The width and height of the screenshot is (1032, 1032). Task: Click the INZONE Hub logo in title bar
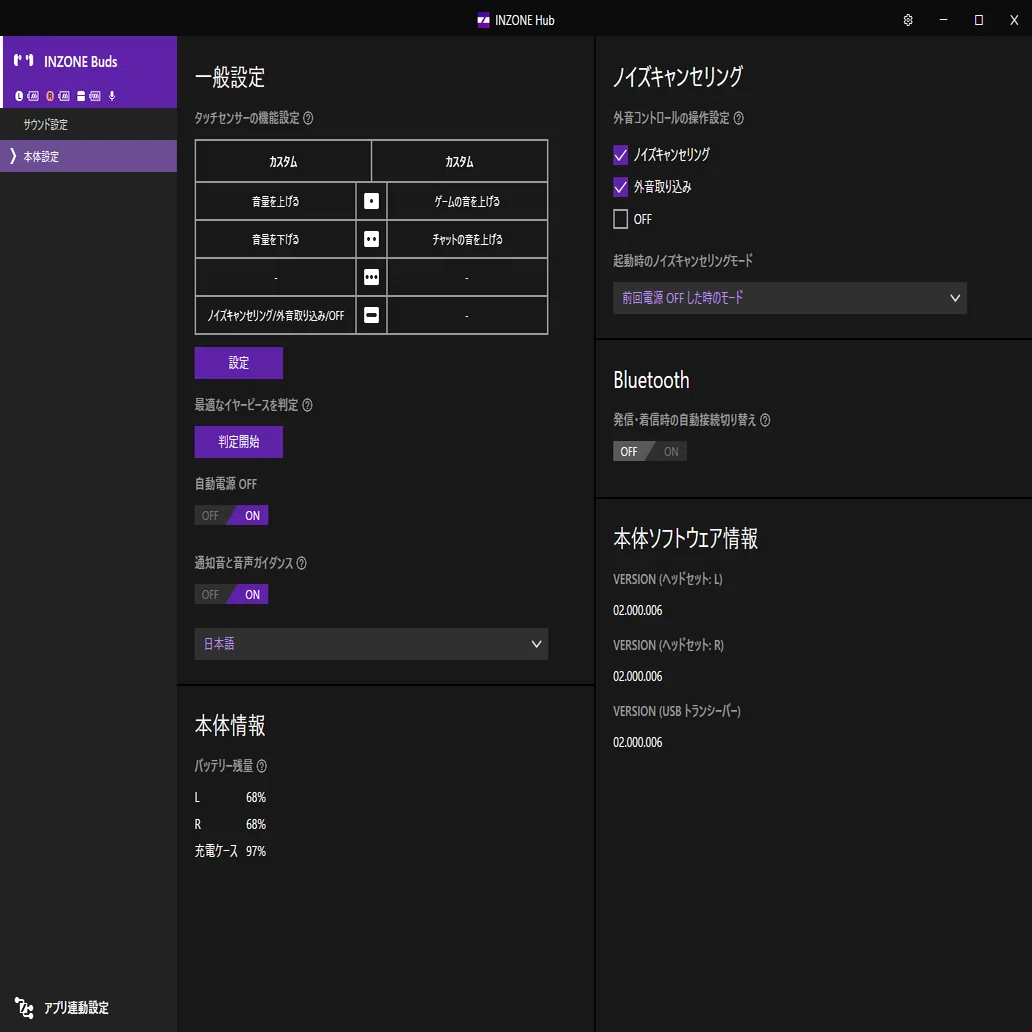(x=483, y=20)
